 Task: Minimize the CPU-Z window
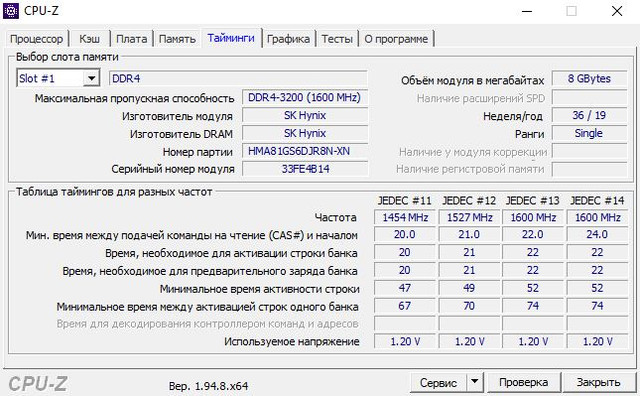point(527,11)
